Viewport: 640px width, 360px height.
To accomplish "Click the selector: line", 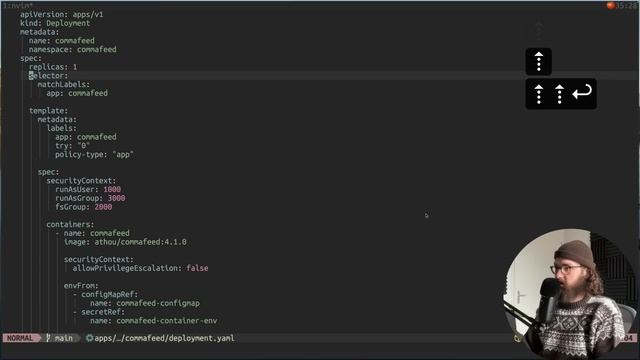I will point(48,76).
